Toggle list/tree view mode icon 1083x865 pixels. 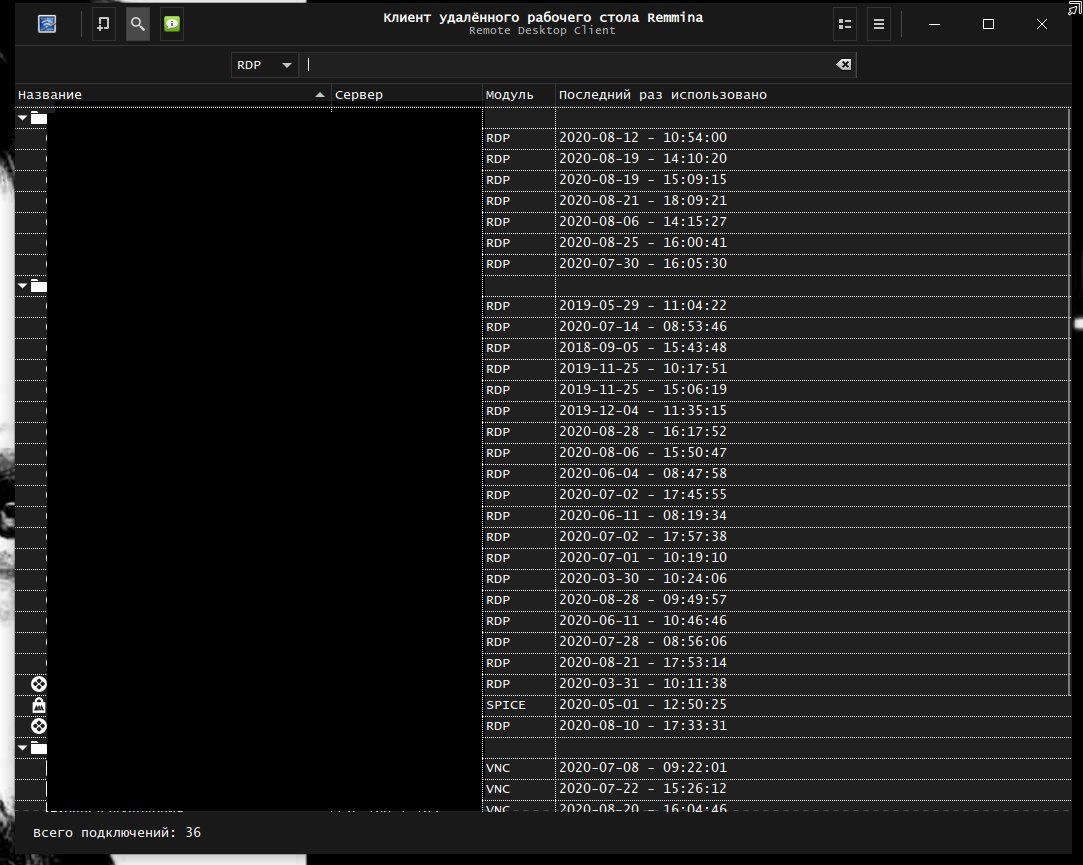(845, 24)
